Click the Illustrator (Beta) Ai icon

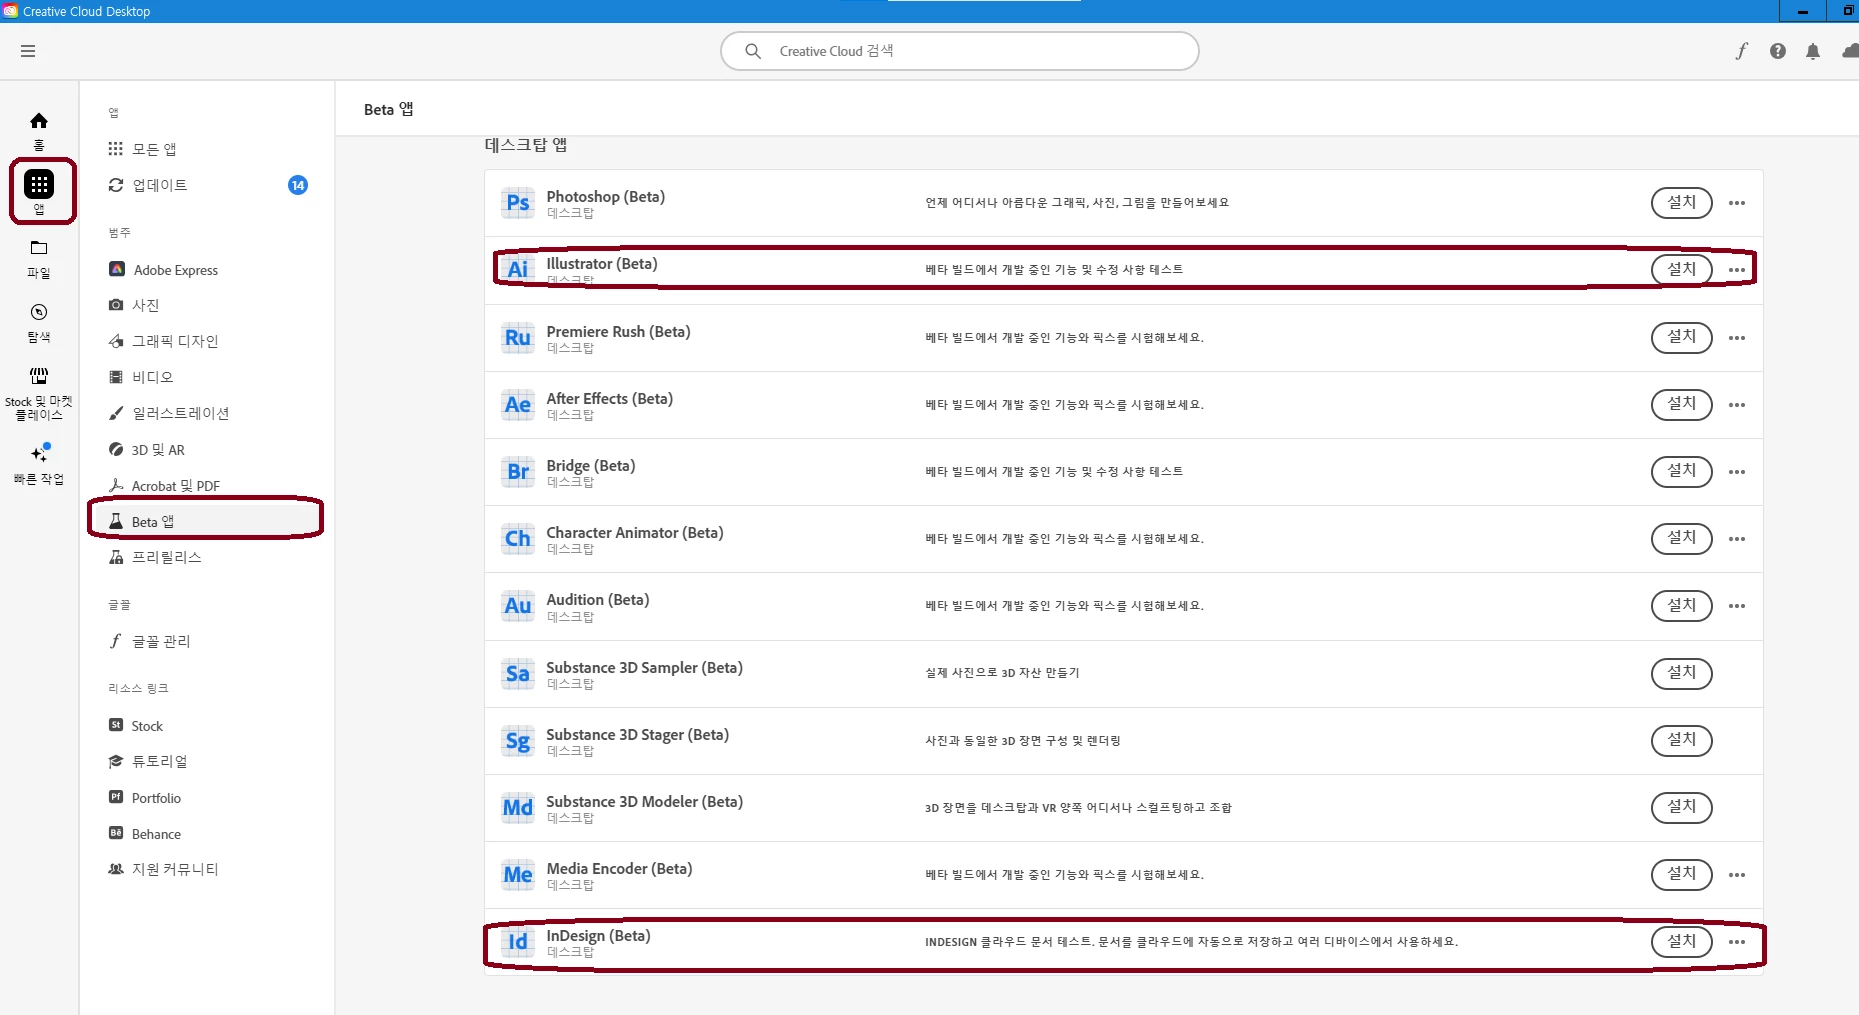(518, 268)
